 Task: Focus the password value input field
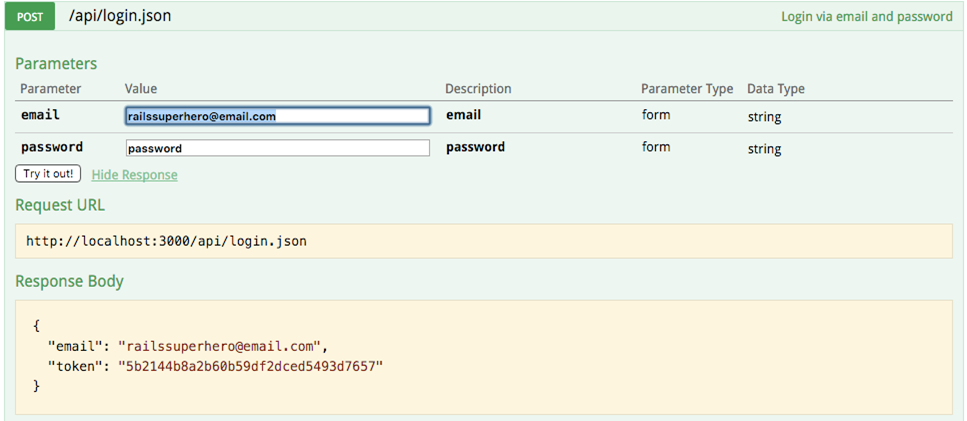tap(277, 148)
